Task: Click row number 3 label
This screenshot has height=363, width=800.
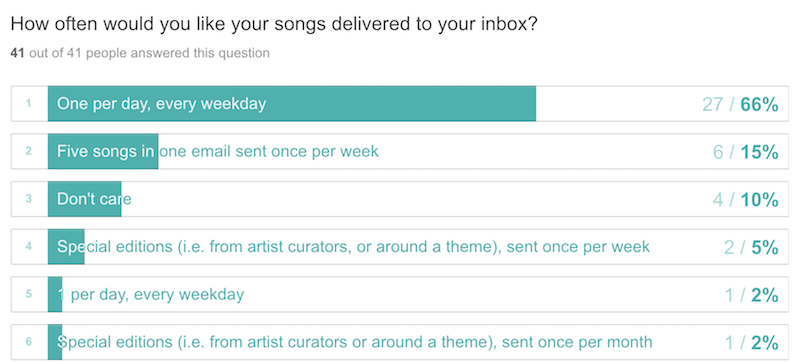Action: [29, 199]
